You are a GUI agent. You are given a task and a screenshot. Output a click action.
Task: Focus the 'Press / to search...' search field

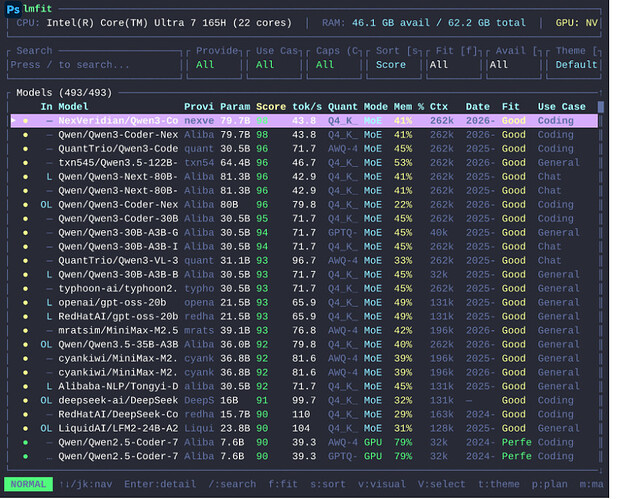pyautogui.click(x=94, y=65)
